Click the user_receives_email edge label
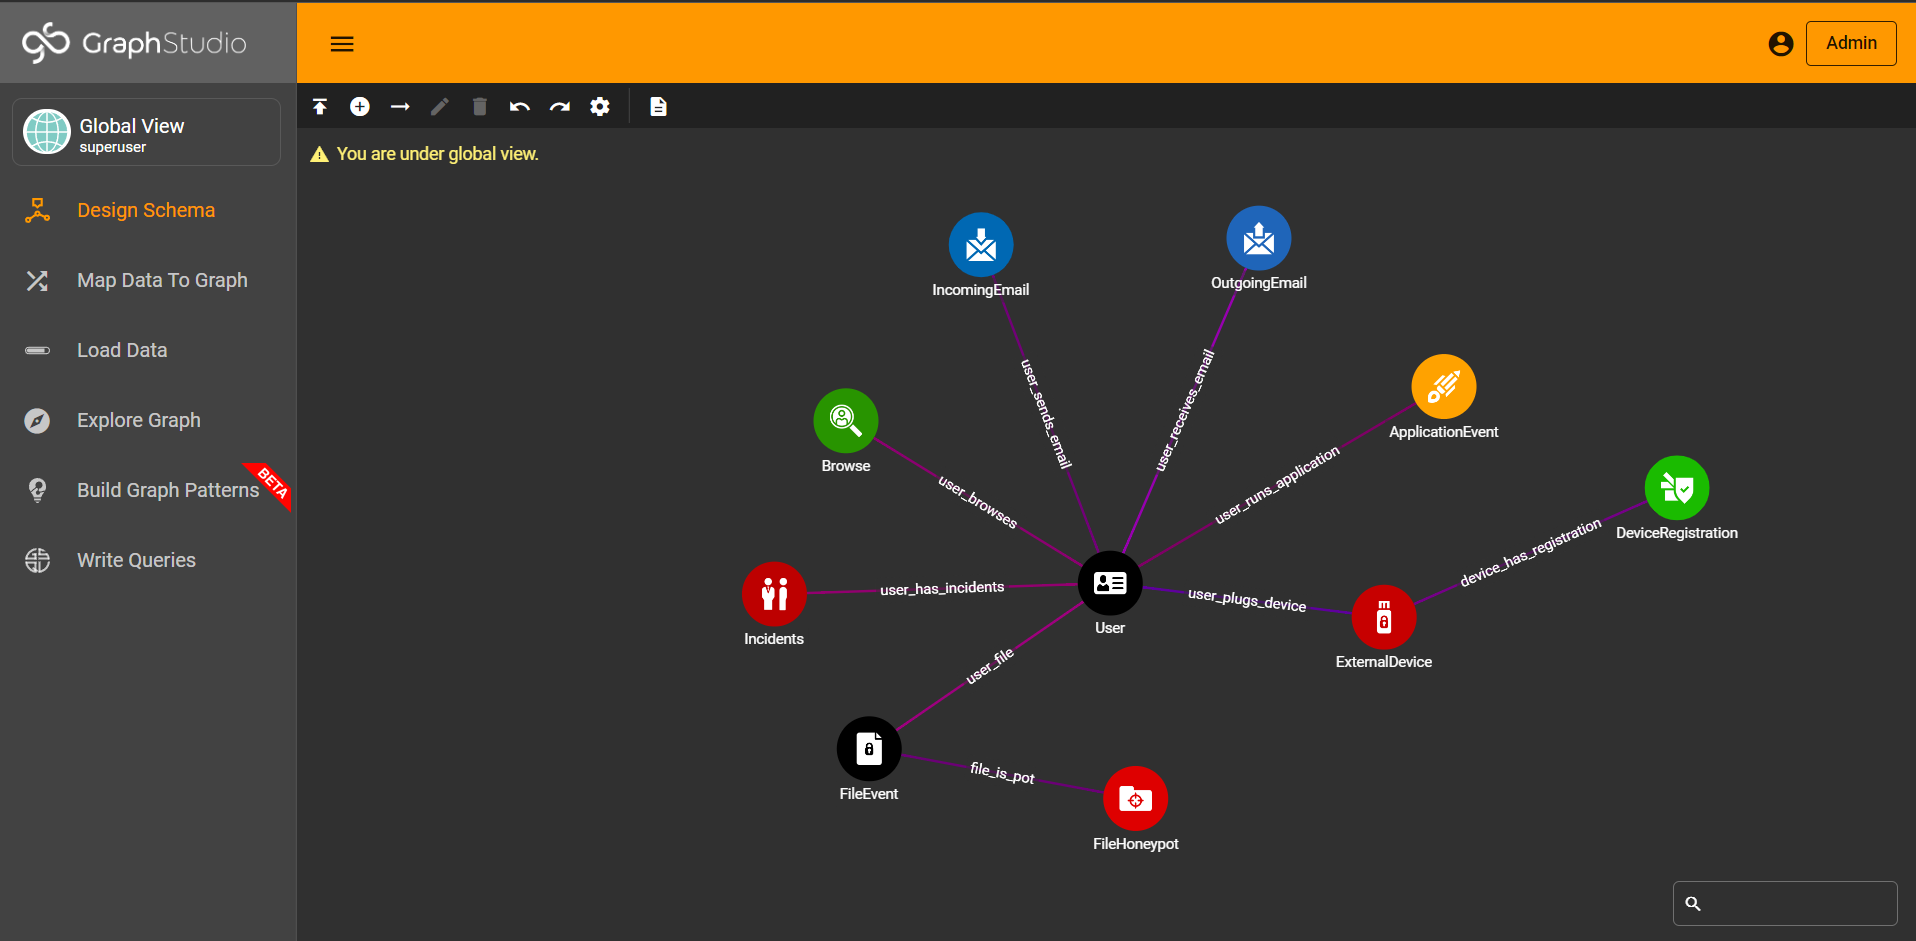Screen dimensions: 1916x941 (1184, 410)
